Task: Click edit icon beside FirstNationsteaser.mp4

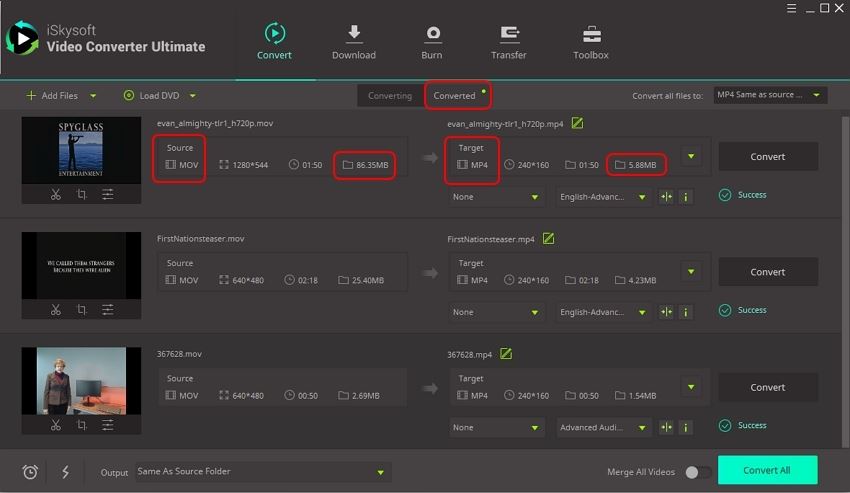Action: (548, 239)
